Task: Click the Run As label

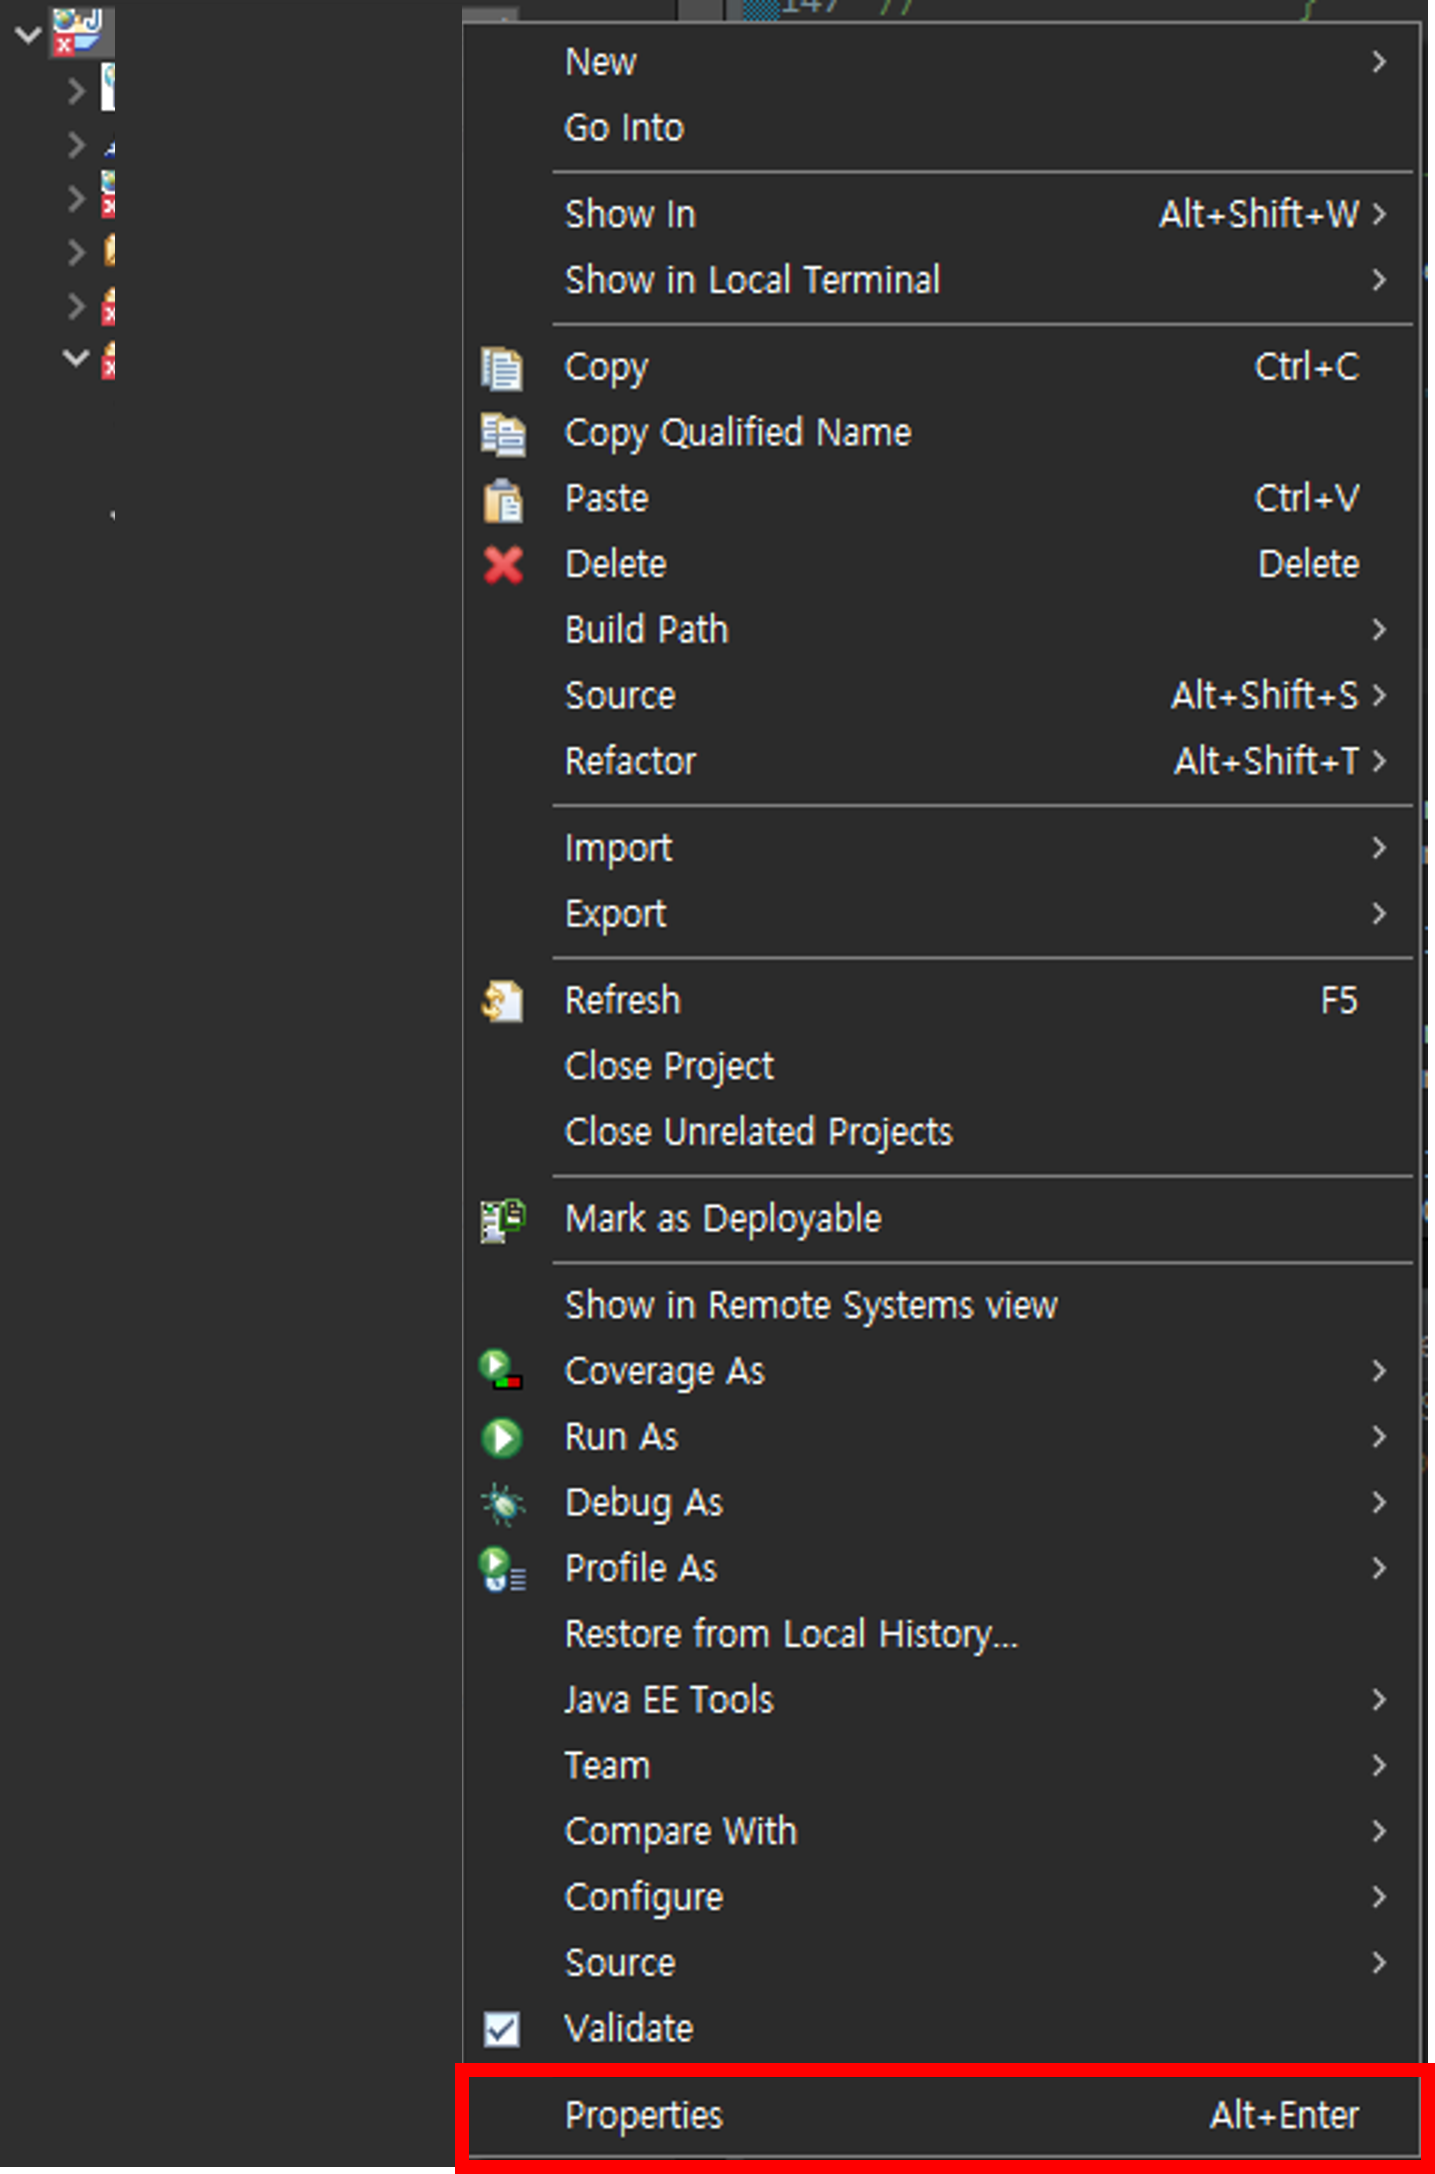Action: pos(621,1438)
